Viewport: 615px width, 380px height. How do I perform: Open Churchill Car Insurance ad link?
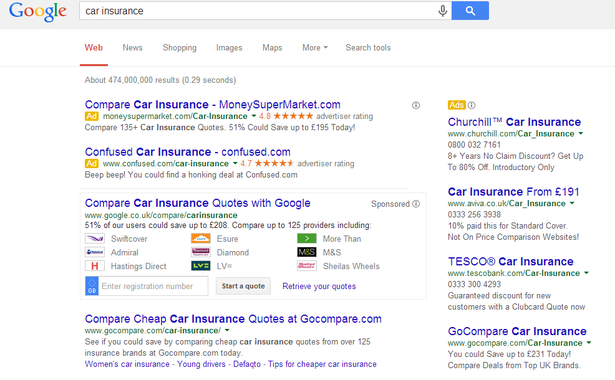(x=514, y=122)
